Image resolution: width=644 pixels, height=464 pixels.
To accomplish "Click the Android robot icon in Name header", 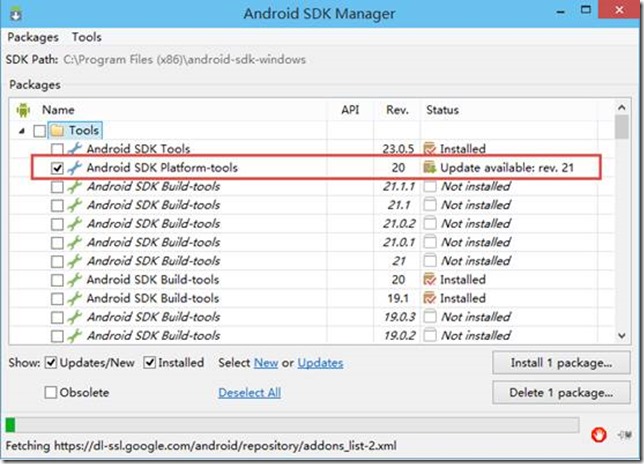I will [x=24, y=110].
